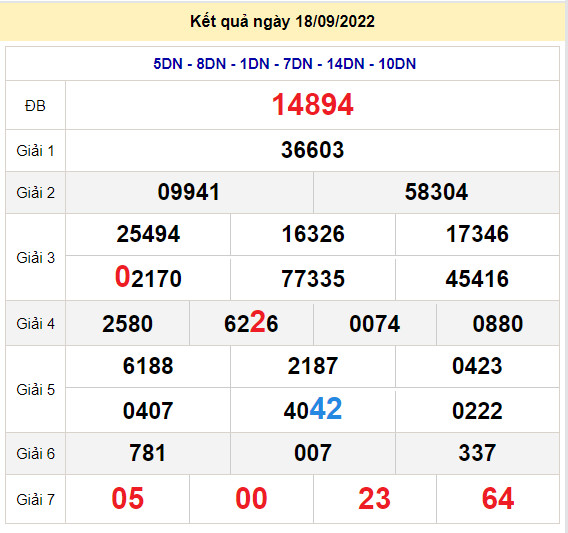Click Giải 3 number 02170
This screenshot has height=533, width=568.
148,277
